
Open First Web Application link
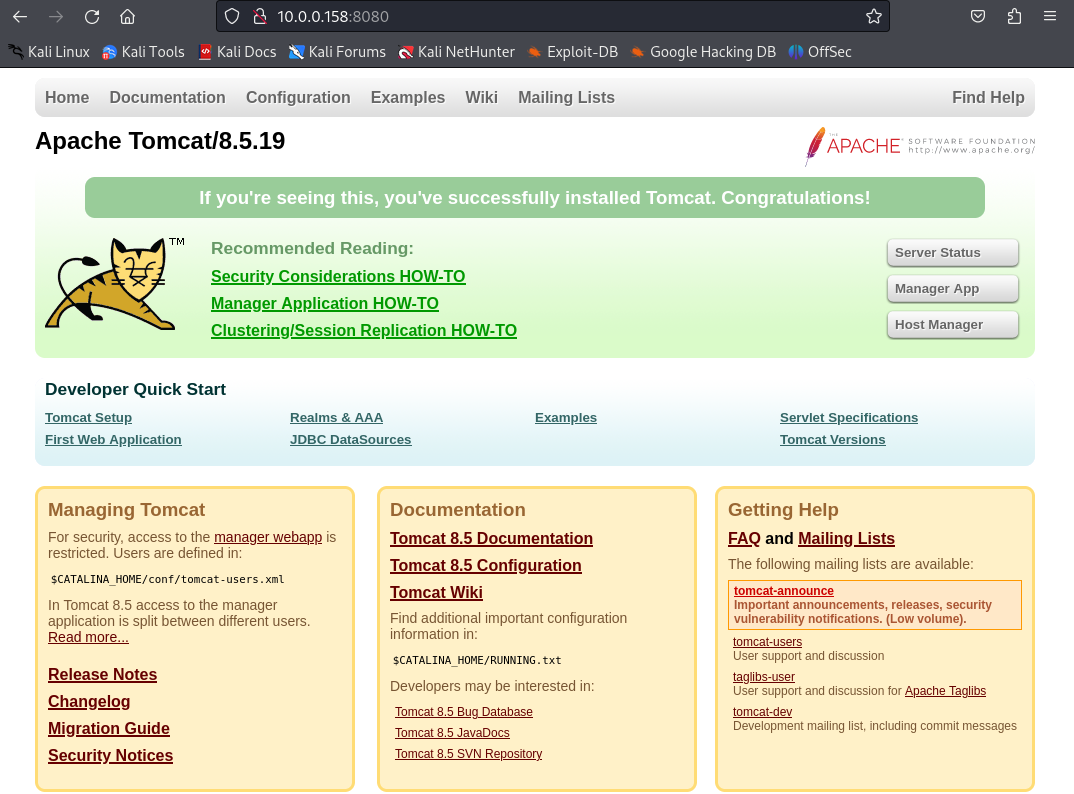113,440
